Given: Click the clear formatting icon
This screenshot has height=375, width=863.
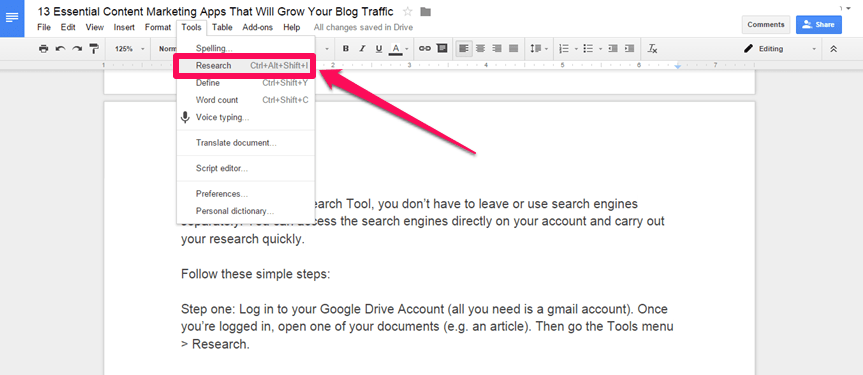Looking at the screenshot, I should tap(652, 48).
